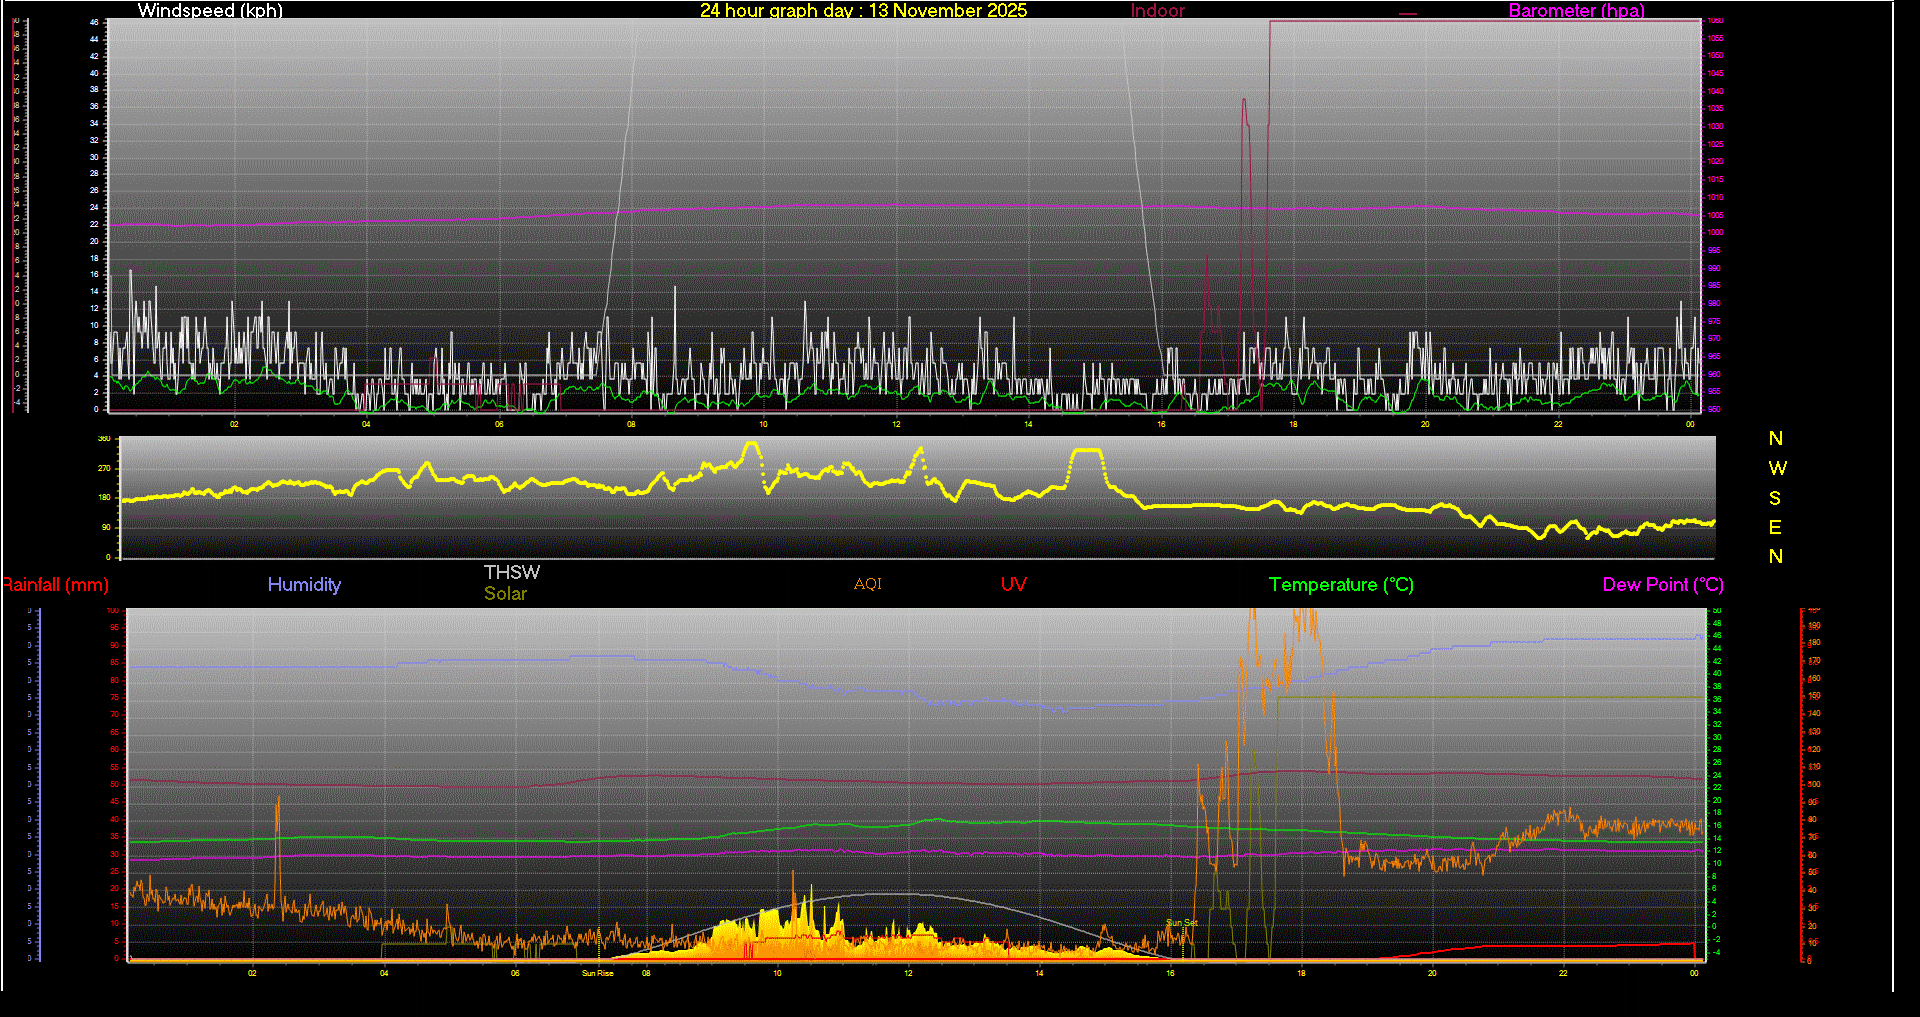Click the dash legend marker beside Barometer label
This screenshot has height=1017, width=1920.
pos(1408,14)
